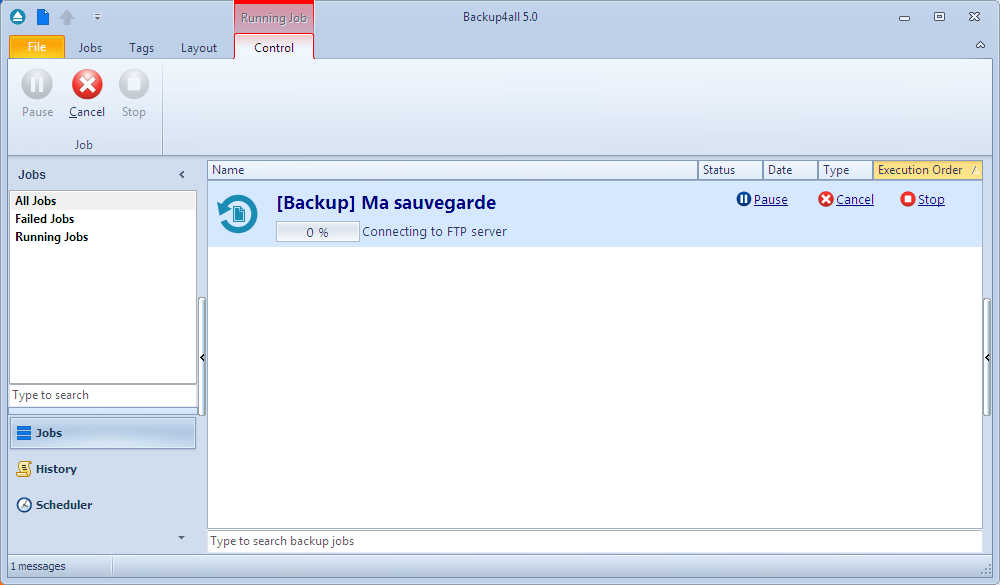Click the 1 messages status bar entry

pyautogui.click(x=38, y=566)
